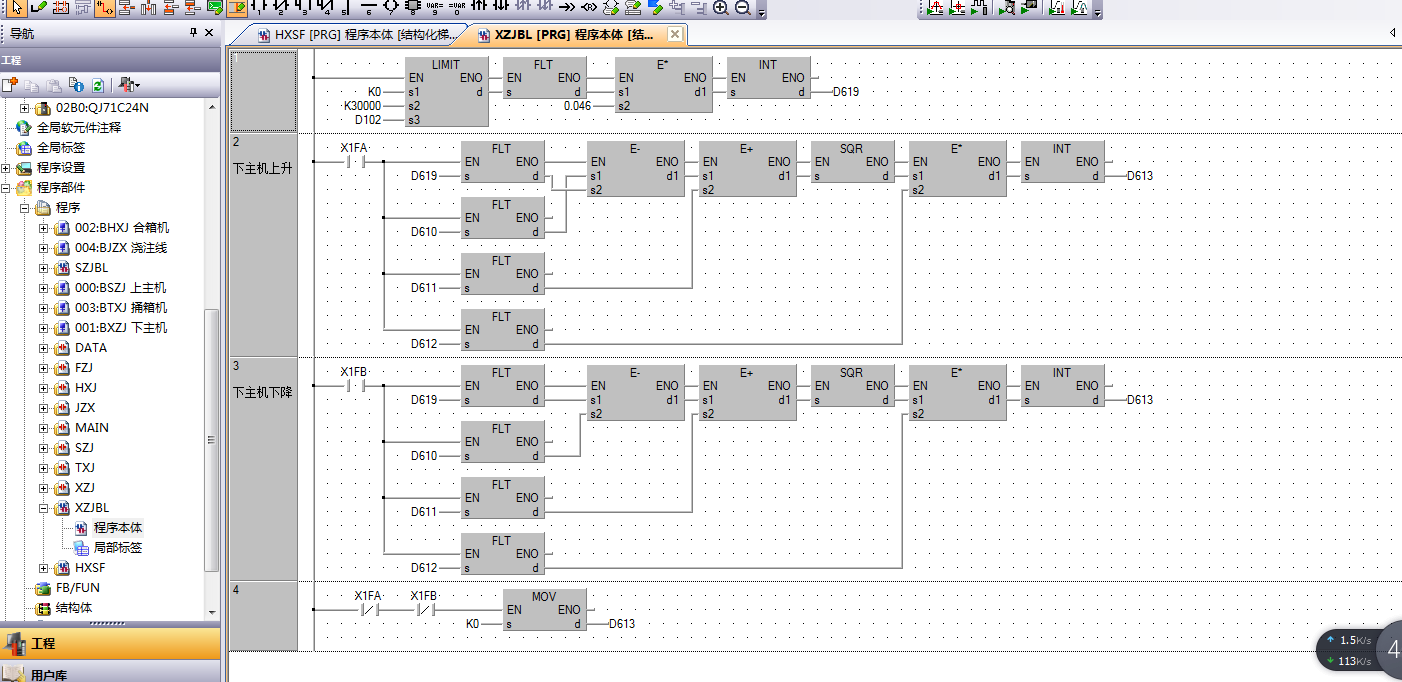
Task: Toggle the X1FA contact in network 2
Action: 354,162
